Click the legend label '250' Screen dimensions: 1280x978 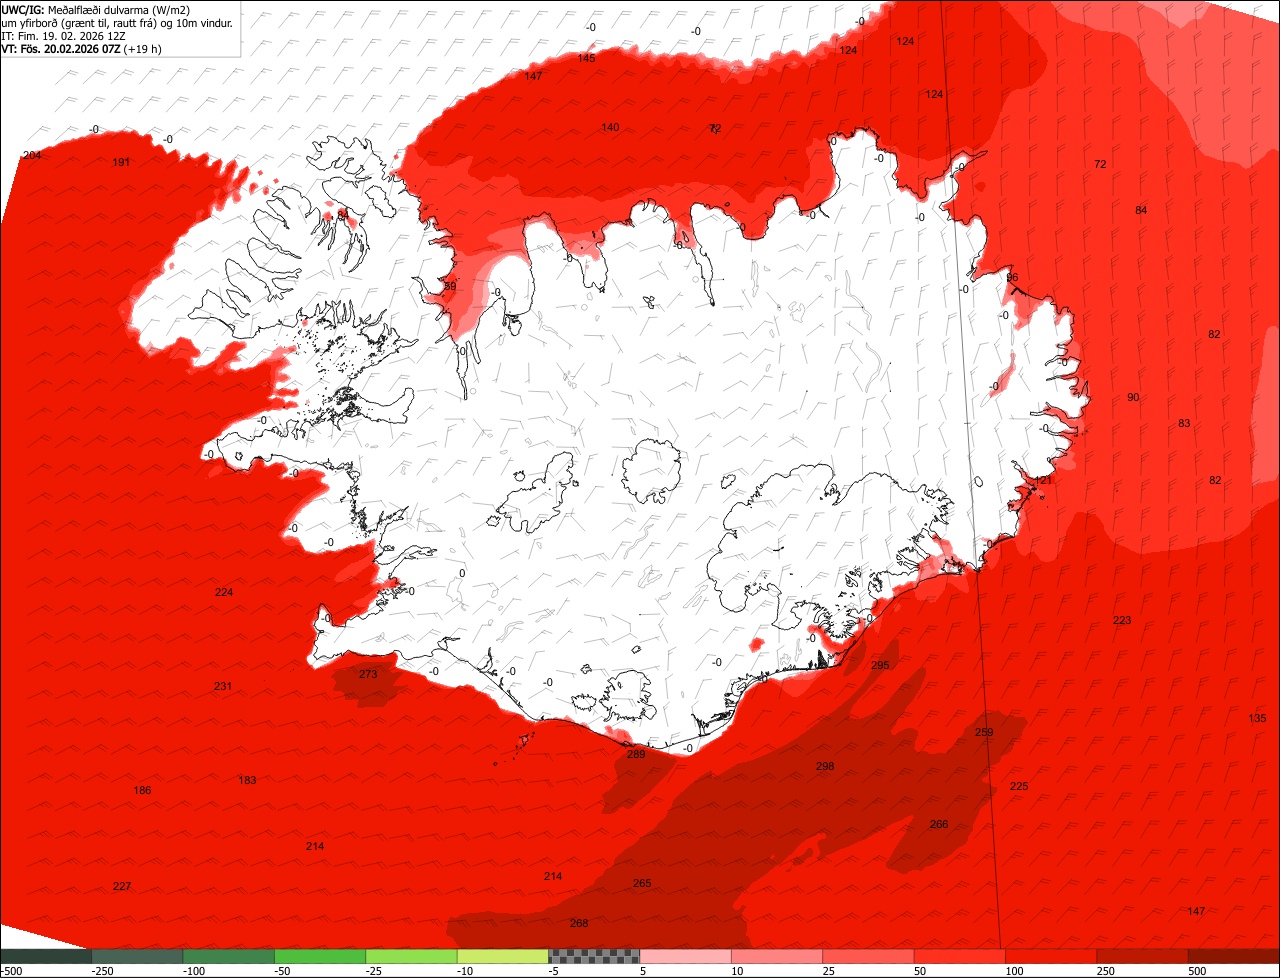pos(1106,971)
